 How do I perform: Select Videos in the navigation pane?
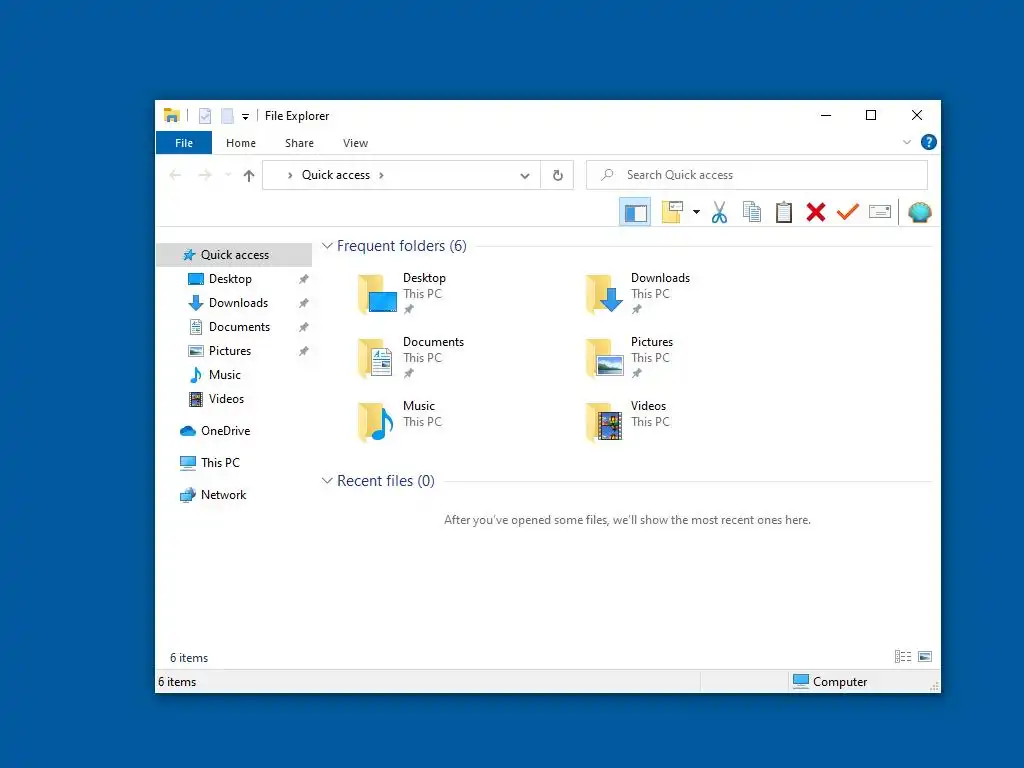[x=226, y=399]
